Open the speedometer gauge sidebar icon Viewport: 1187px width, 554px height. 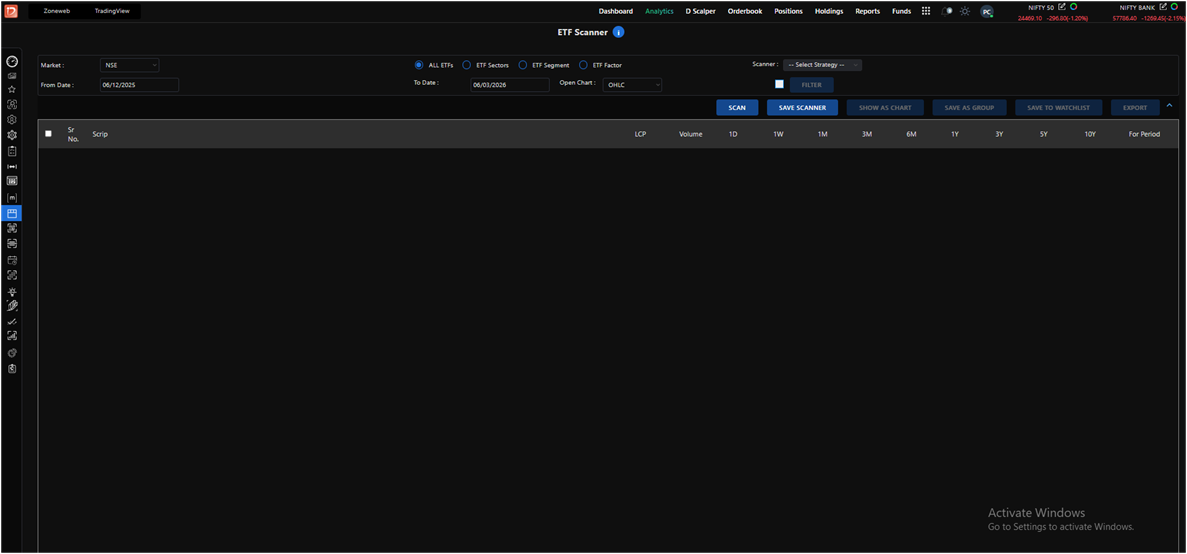click(11, 61)
